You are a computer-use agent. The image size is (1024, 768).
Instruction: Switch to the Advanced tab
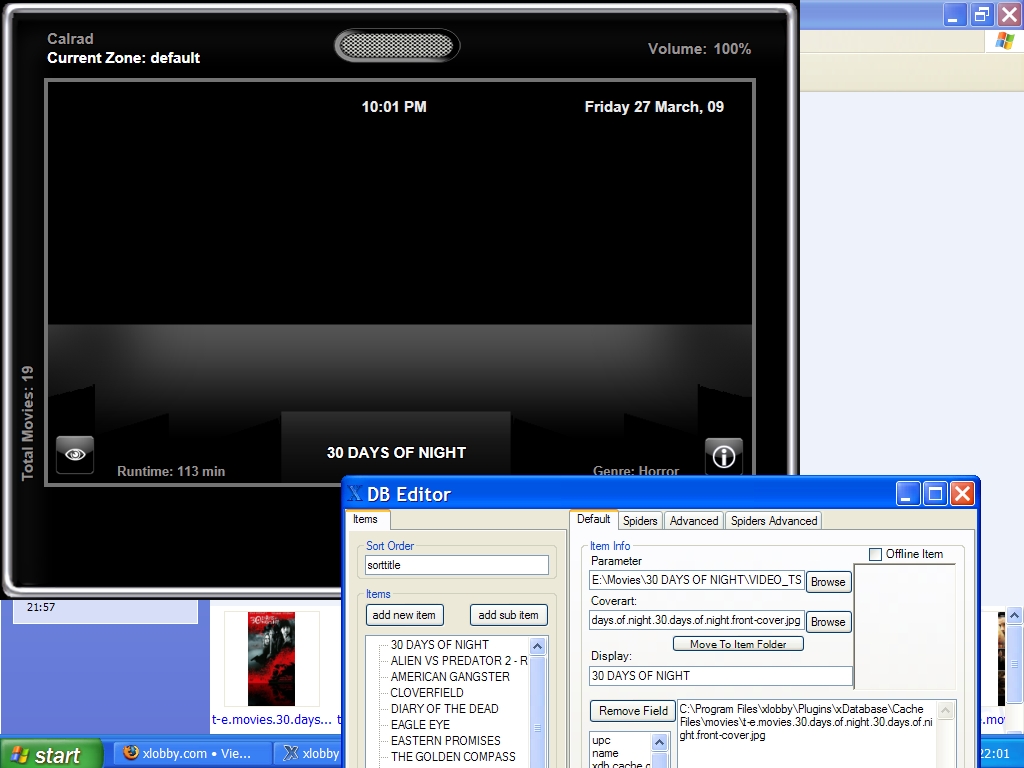(x=694, y=520)
